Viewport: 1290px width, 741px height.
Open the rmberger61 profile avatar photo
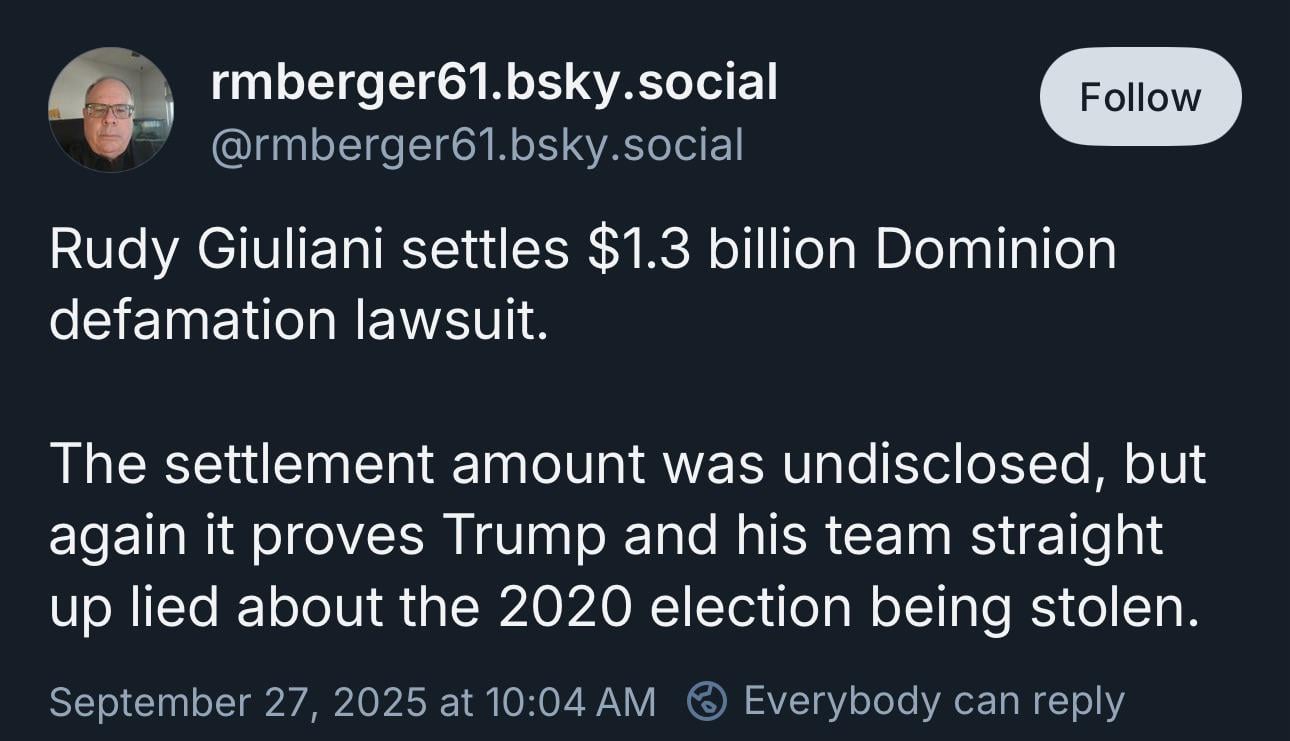pos(111,110)
